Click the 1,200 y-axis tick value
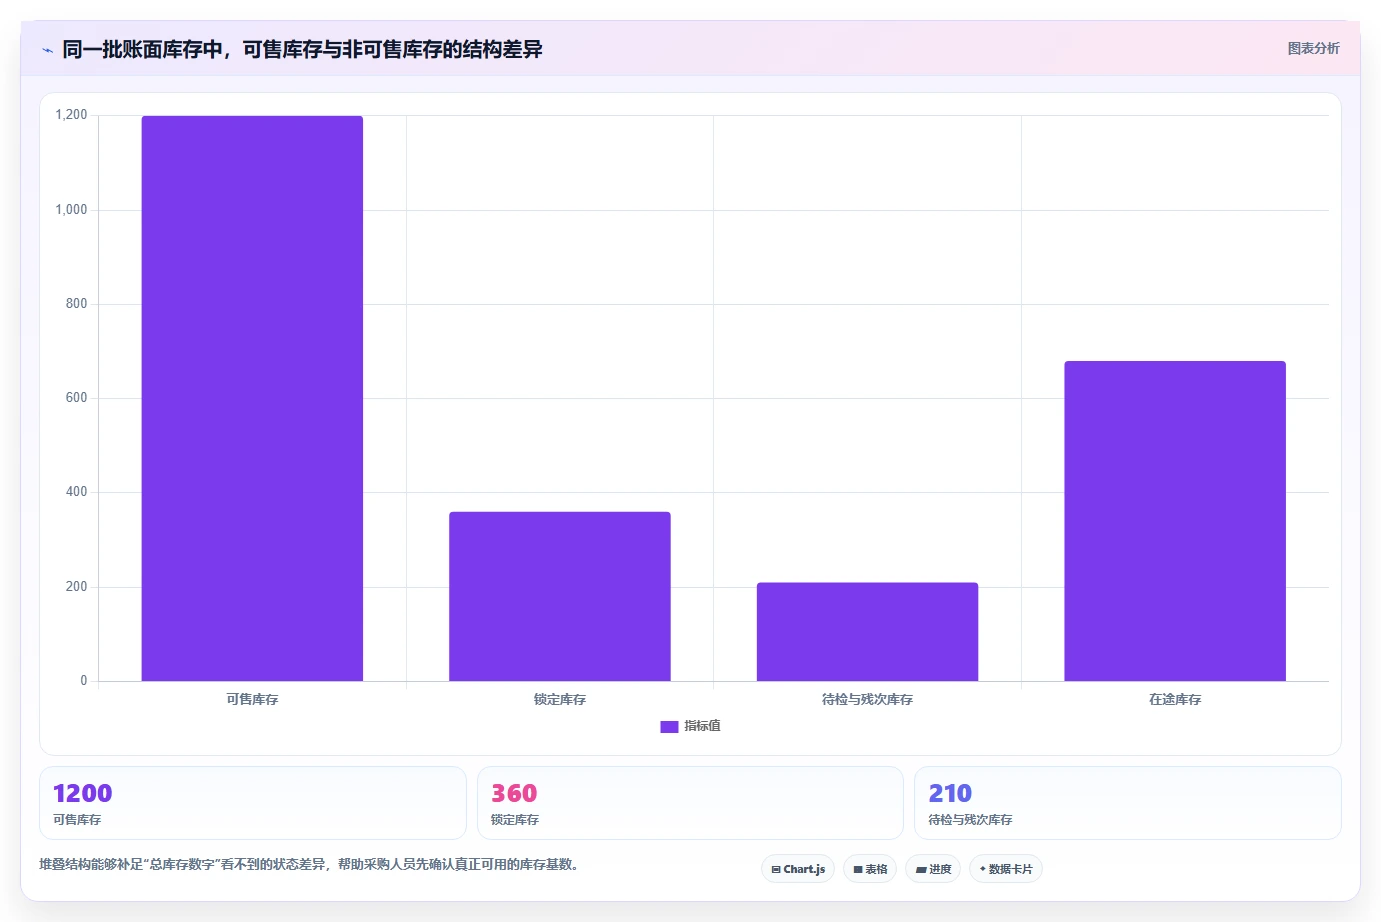The width and height of the screenshot is (1381, 922). pos(71,115)
